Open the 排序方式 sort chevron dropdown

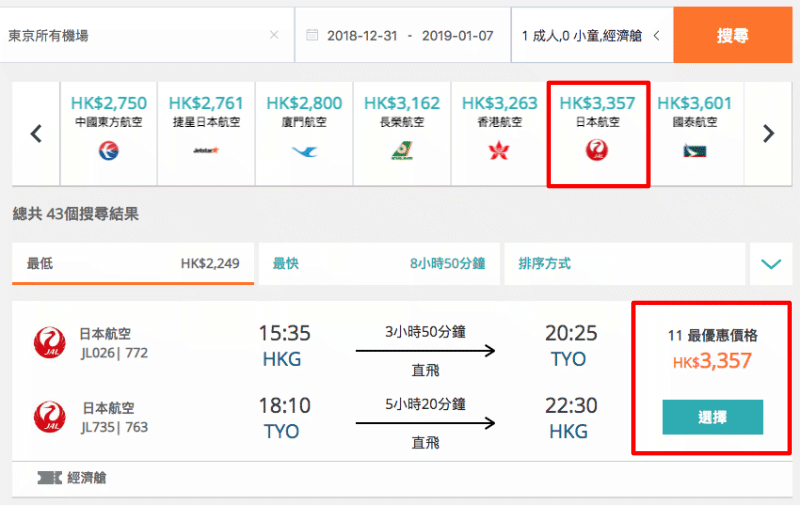[771, 264]
